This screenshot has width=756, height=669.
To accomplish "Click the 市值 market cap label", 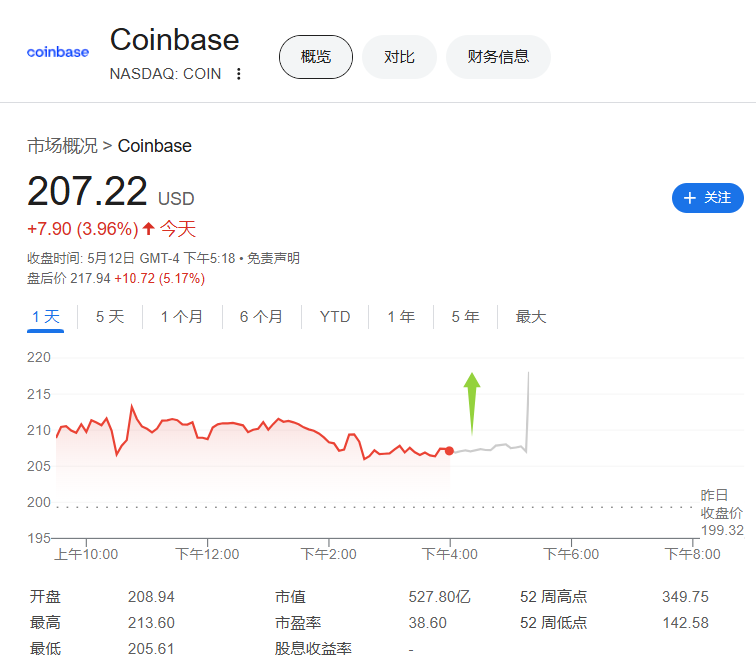I will pos(290,597).
